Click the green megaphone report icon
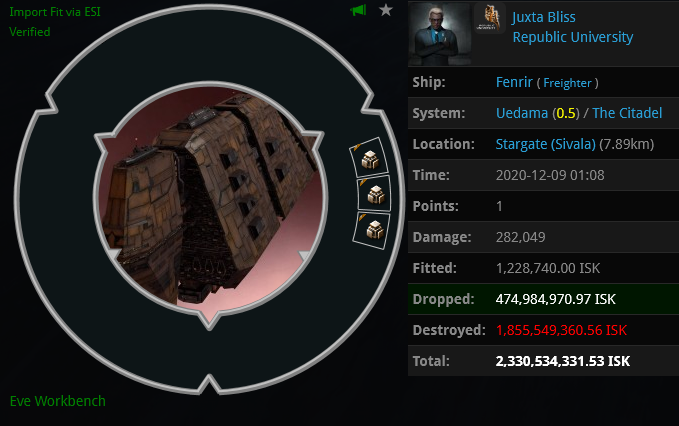The image size is (679, 426). tap(359, 10)
